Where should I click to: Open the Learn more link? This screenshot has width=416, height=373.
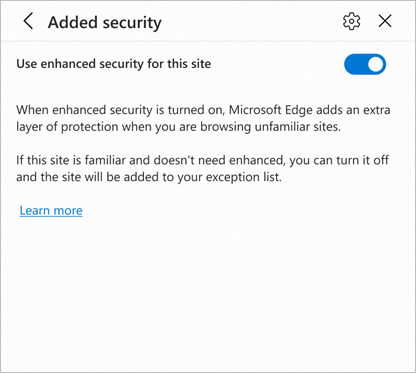pos(51,210)
